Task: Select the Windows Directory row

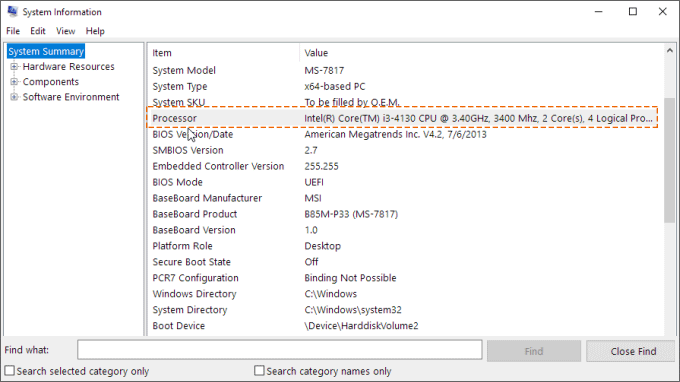Action: (x=405, y=294)
